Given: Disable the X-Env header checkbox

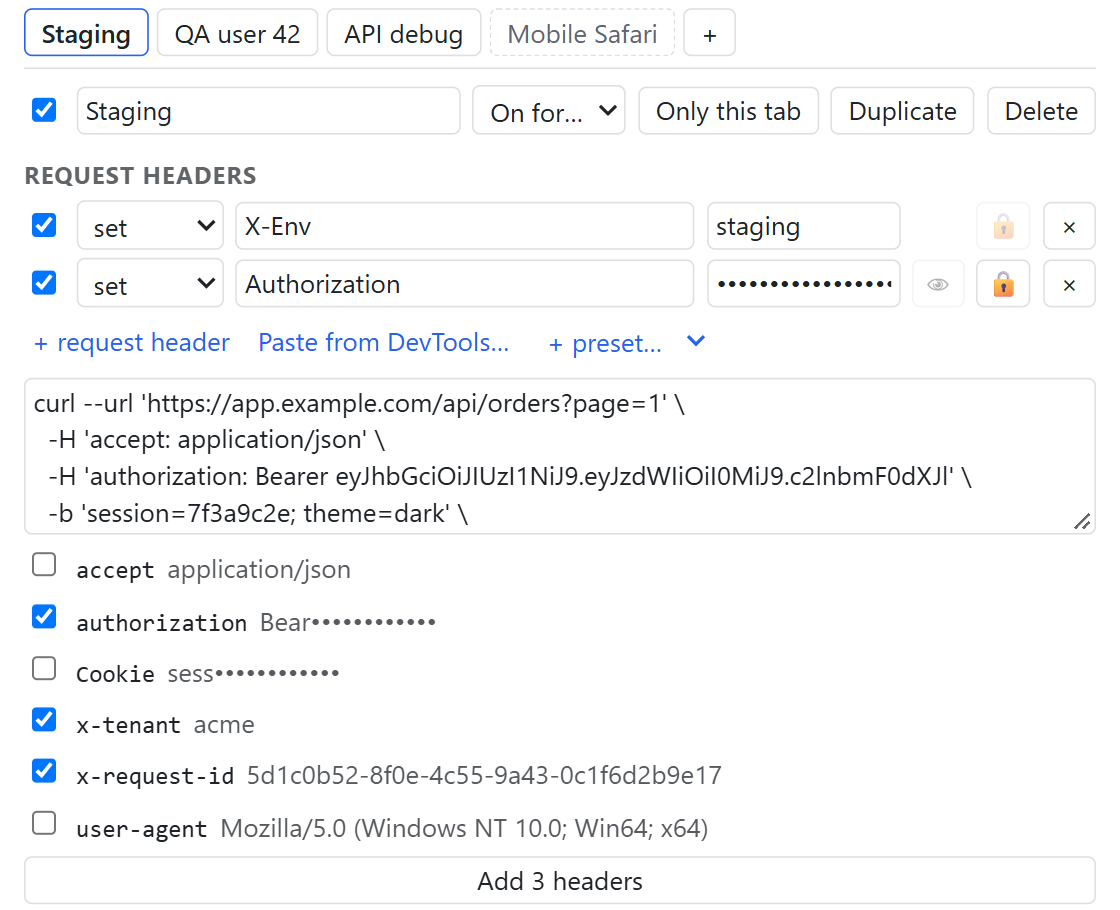Looking at the screenshot, I should pos(44,225).
